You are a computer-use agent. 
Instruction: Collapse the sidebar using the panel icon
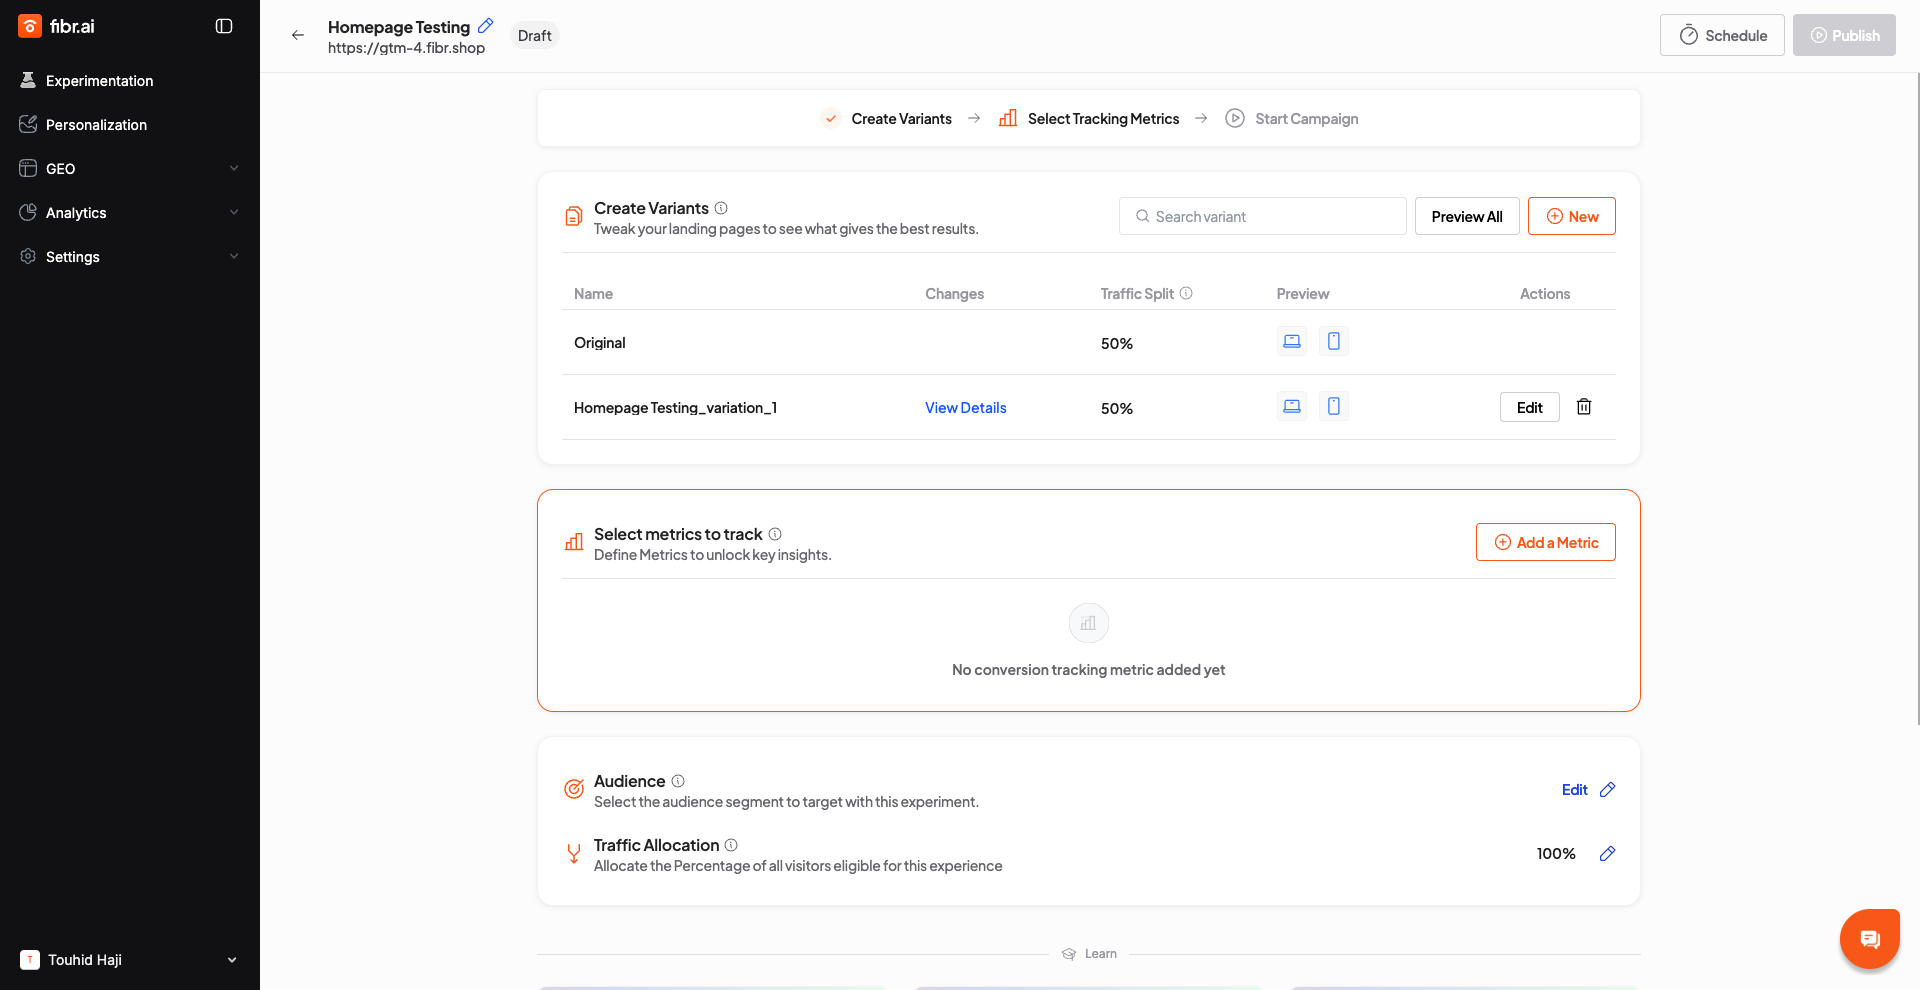click(x=224, y=26)
